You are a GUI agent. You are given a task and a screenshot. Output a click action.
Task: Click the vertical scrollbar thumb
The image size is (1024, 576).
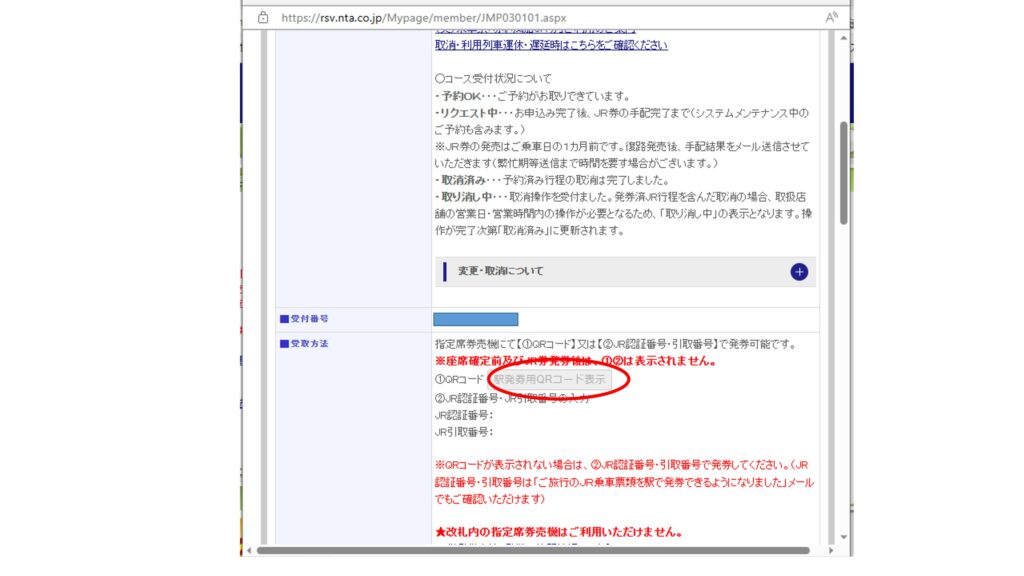pos(845,170)
